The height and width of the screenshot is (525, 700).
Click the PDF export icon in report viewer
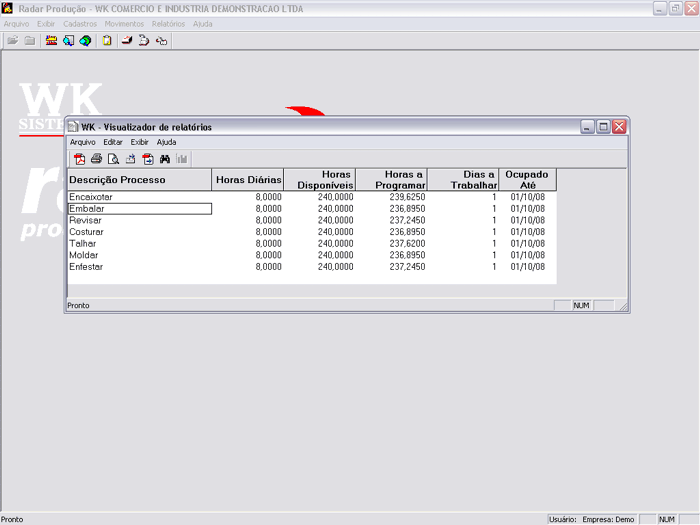pos(80,159)
